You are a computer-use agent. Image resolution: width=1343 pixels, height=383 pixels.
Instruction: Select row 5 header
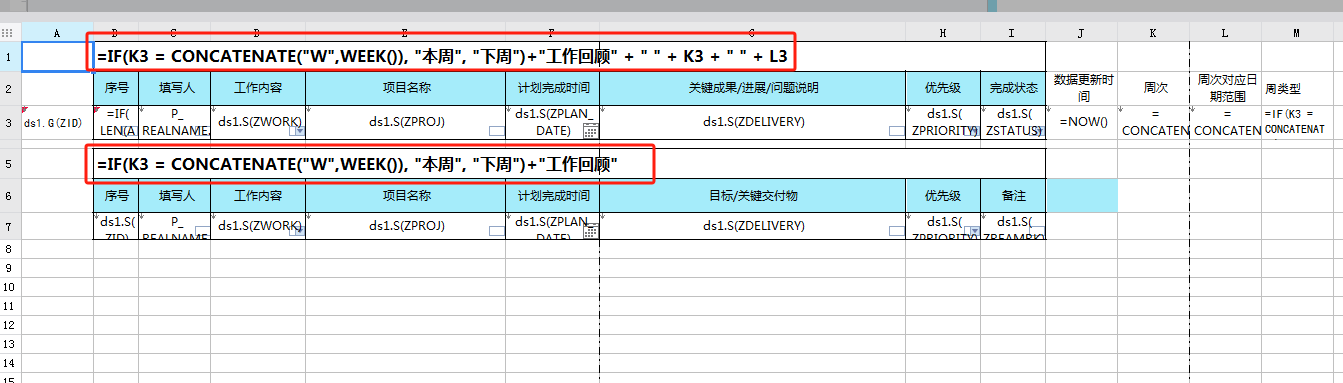(x=10, y=163)
